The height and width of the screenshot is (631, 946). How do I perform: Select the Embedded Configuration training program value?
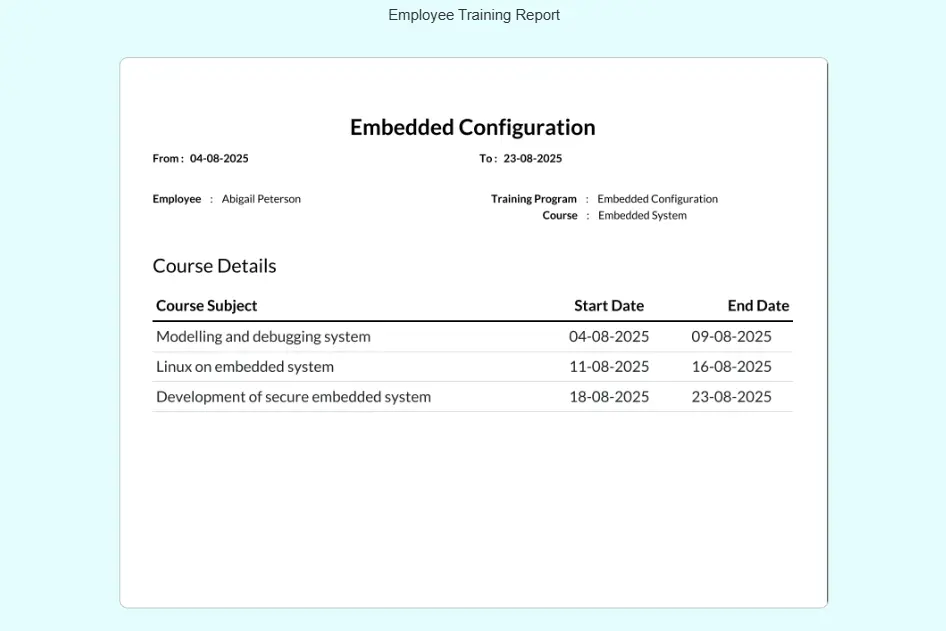tap(657, 199)
